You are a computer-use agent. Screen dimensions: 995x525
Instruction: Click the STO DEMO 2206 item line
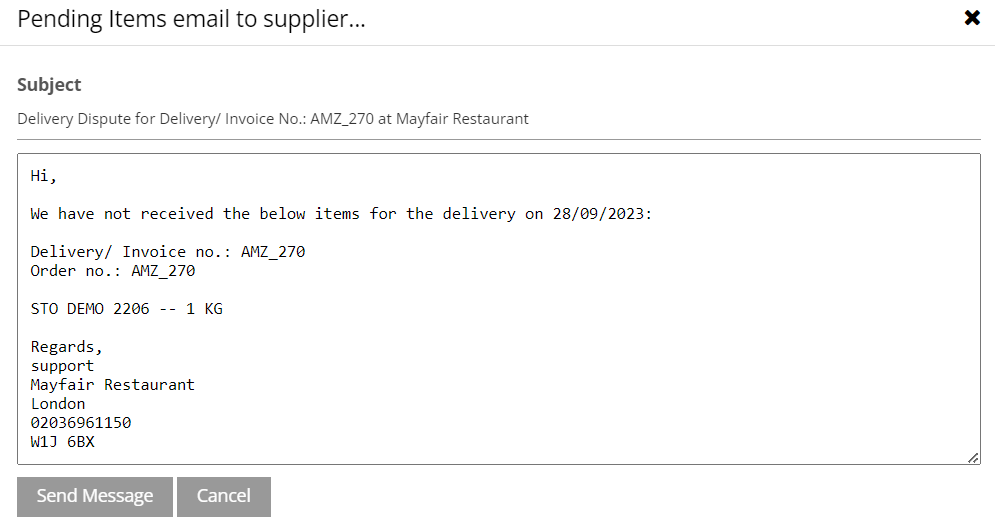(x=126, y=309)
